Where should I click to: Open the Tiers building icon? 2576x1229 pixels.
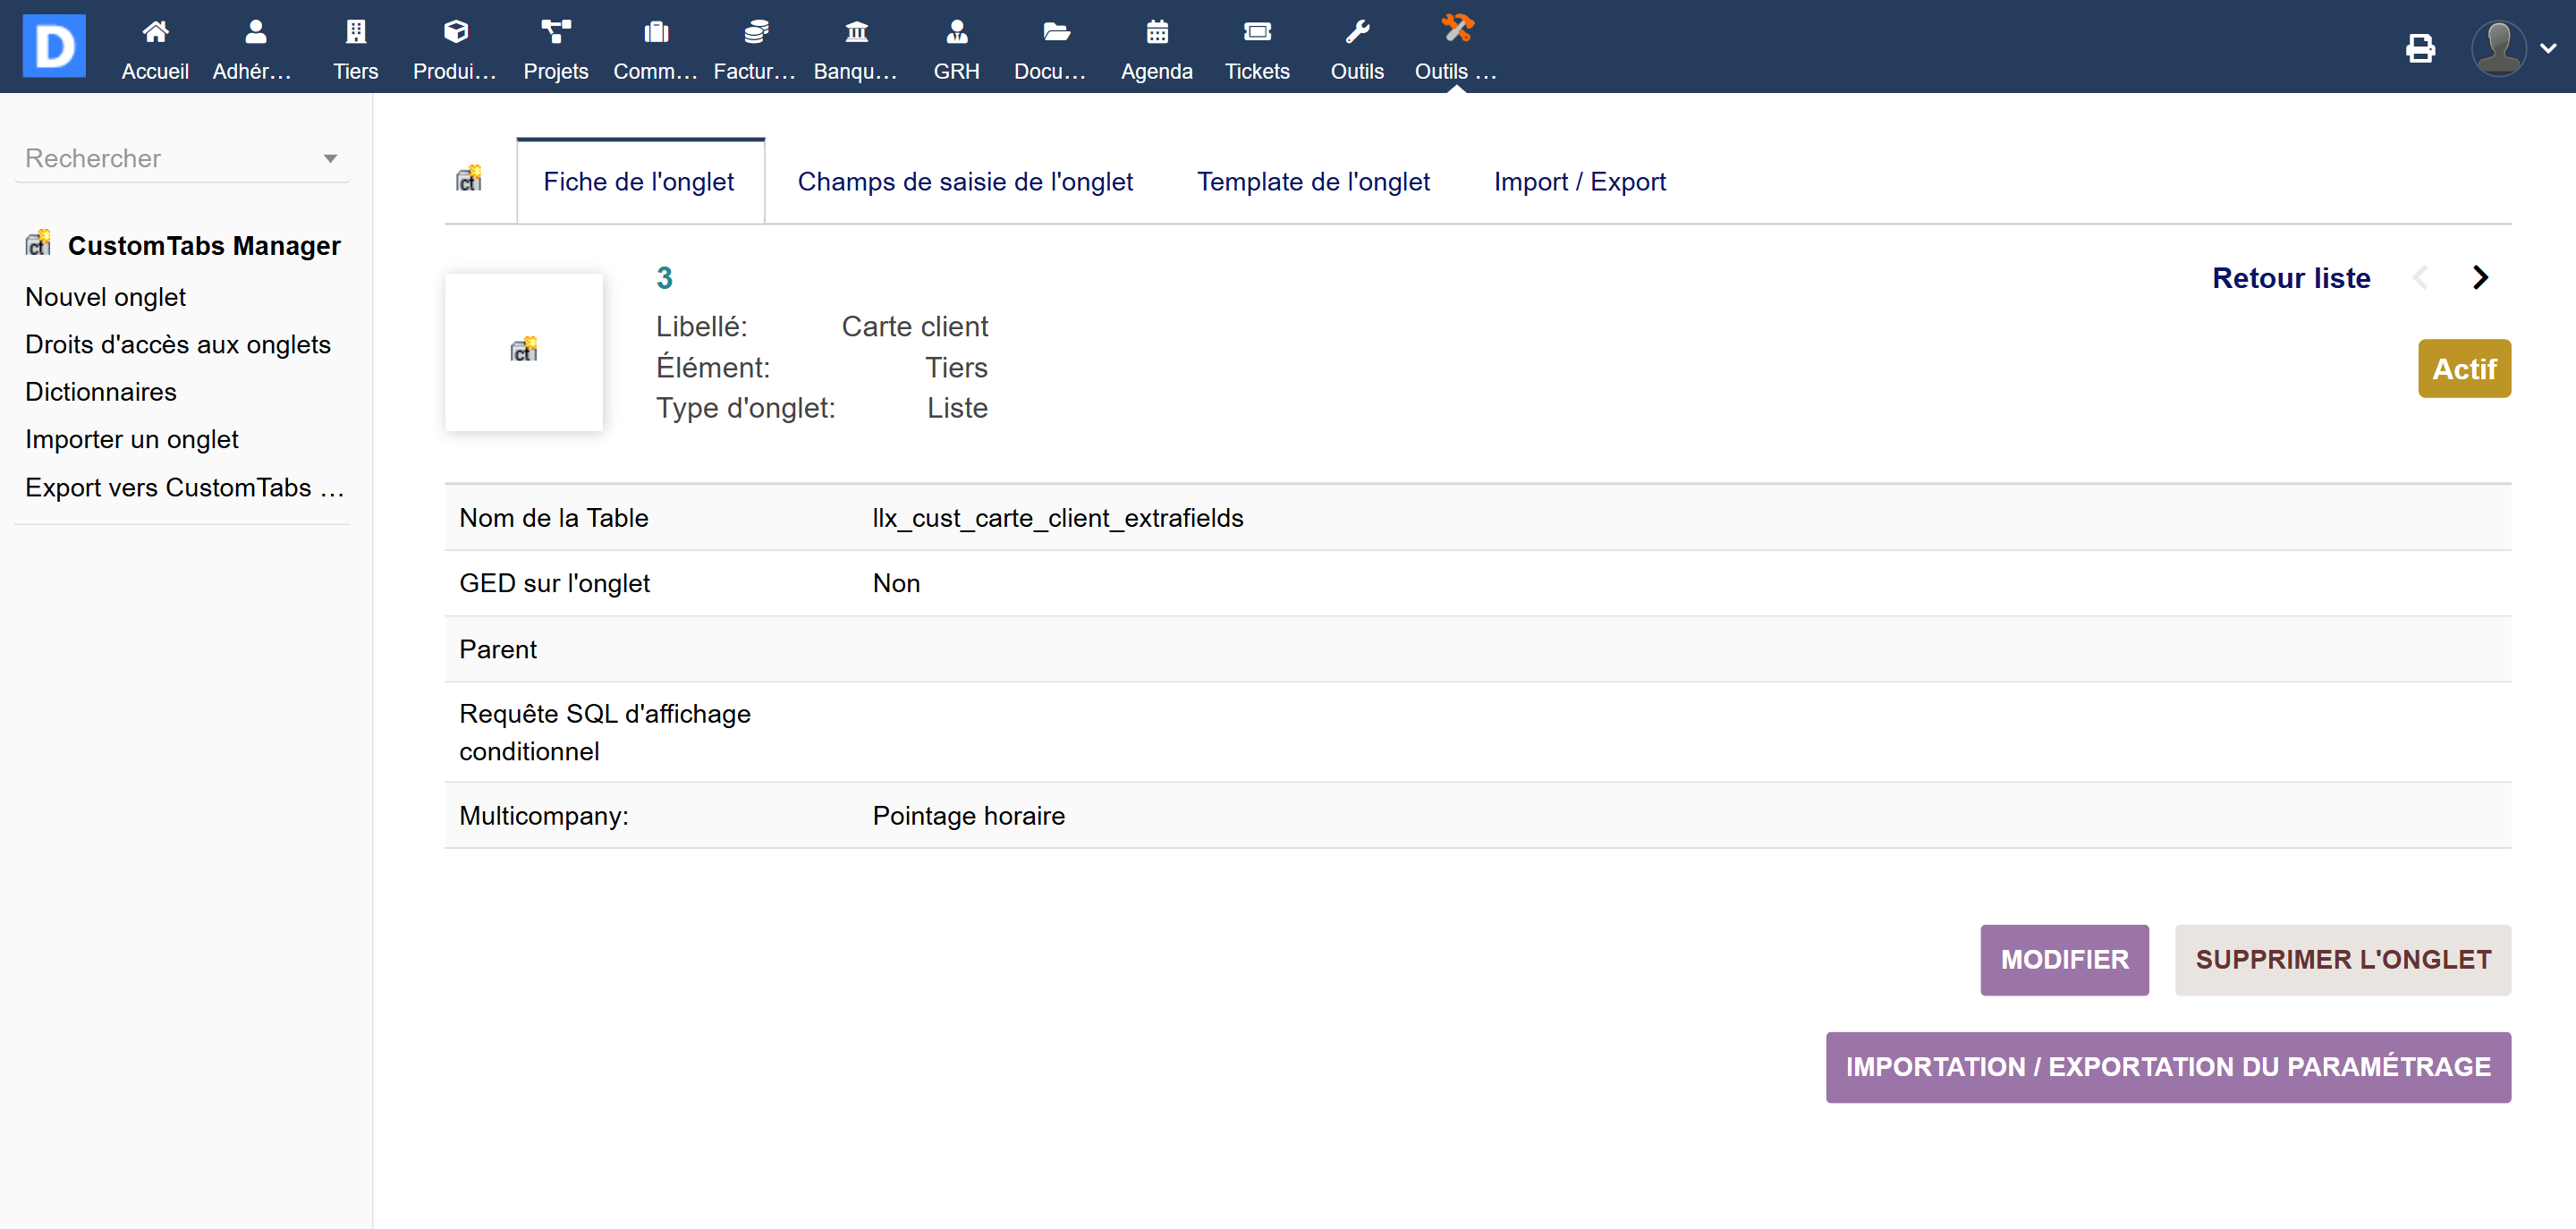coord(355,33)
